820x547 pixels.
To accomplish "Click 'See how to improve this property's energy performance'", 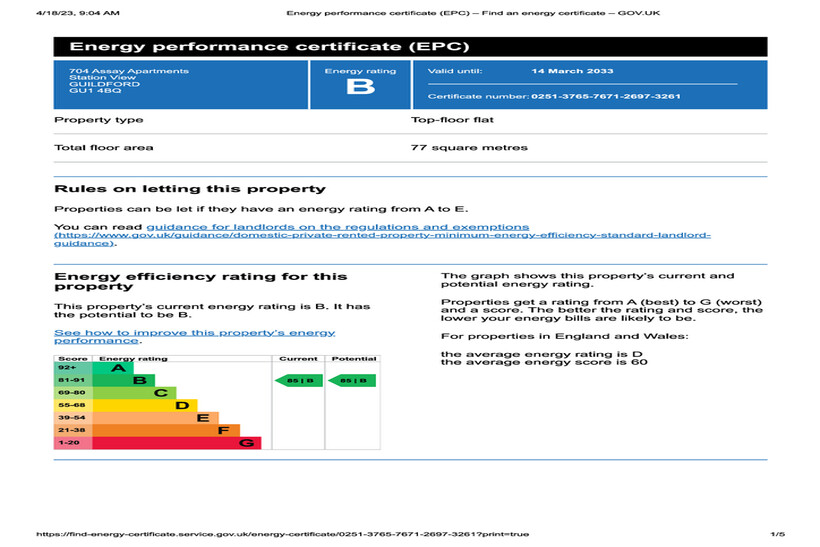I will click(x=194, y=336).
